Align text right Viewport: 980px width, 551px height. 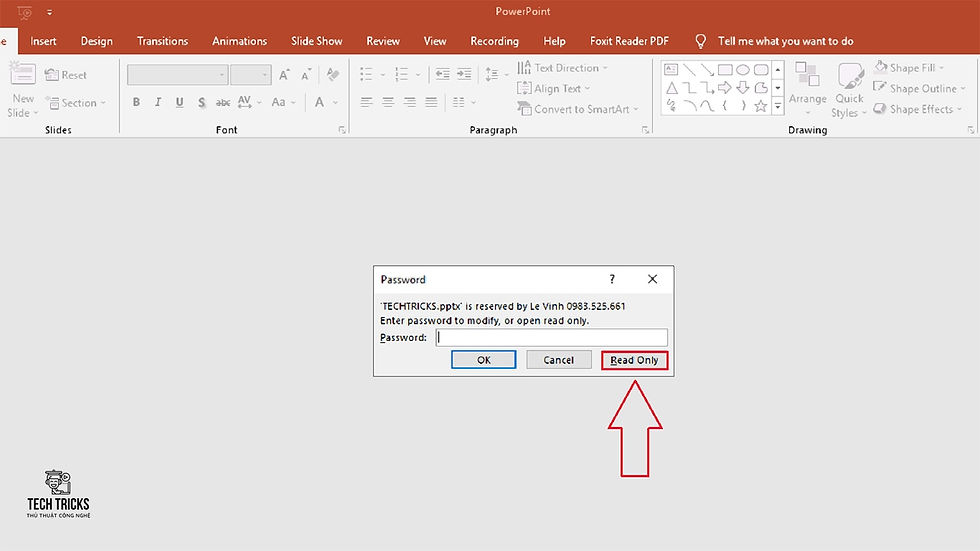(x=410, y=102)
